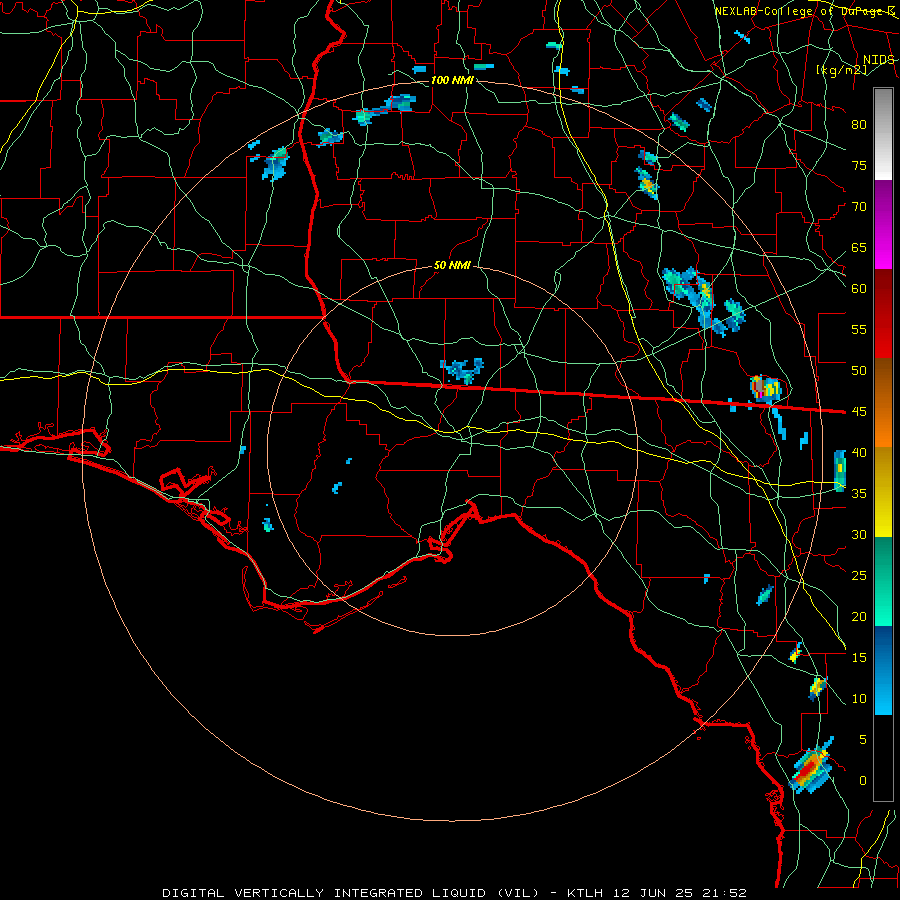Click the 30 value on the VIL scale
900x900 pixels.
pyautogui.click(x=859, y=534)
